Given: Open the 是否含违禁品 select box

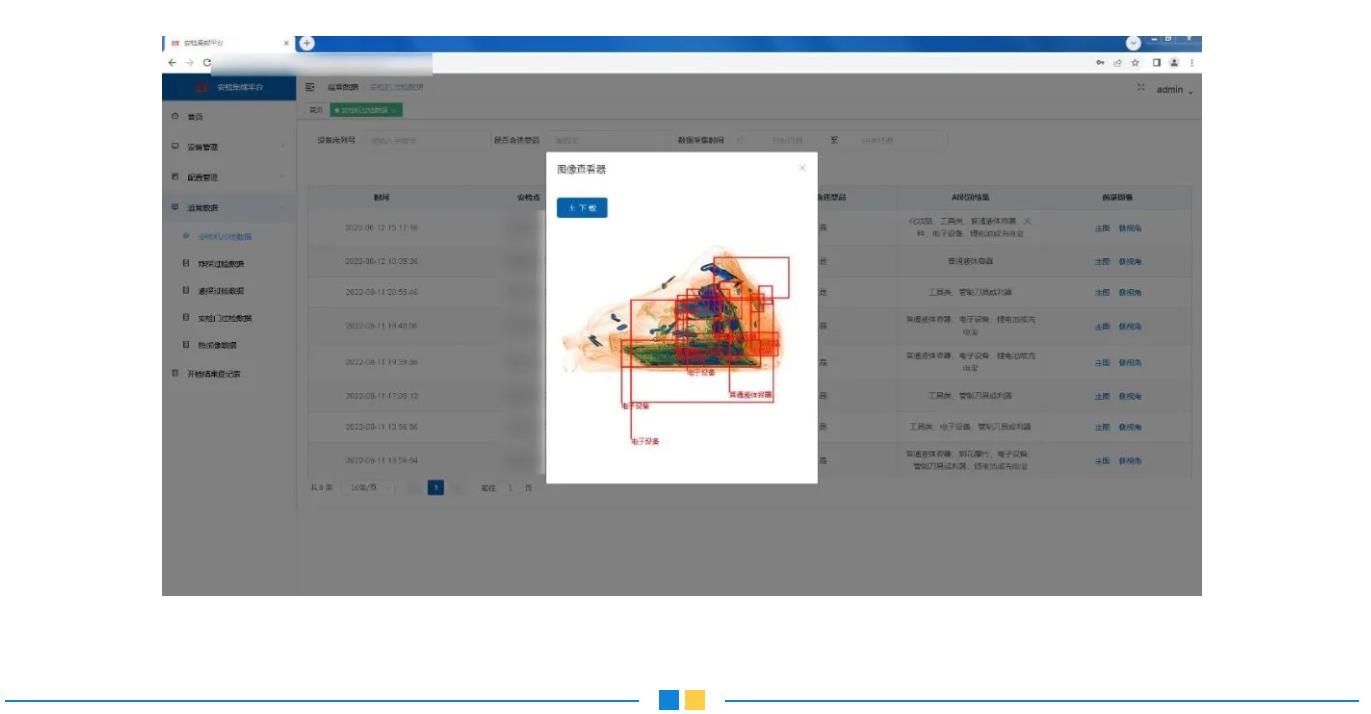Looking at the screenshot, I should coord(603,140).
